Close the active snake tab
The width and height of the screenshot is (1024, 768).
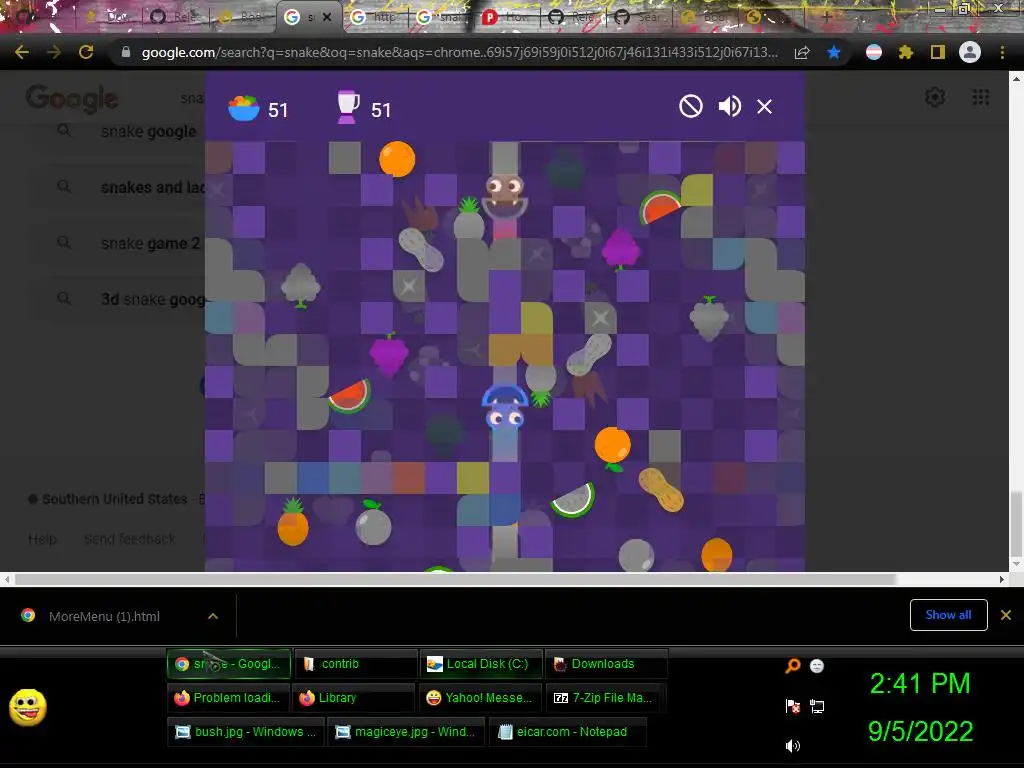pos(327,17)
